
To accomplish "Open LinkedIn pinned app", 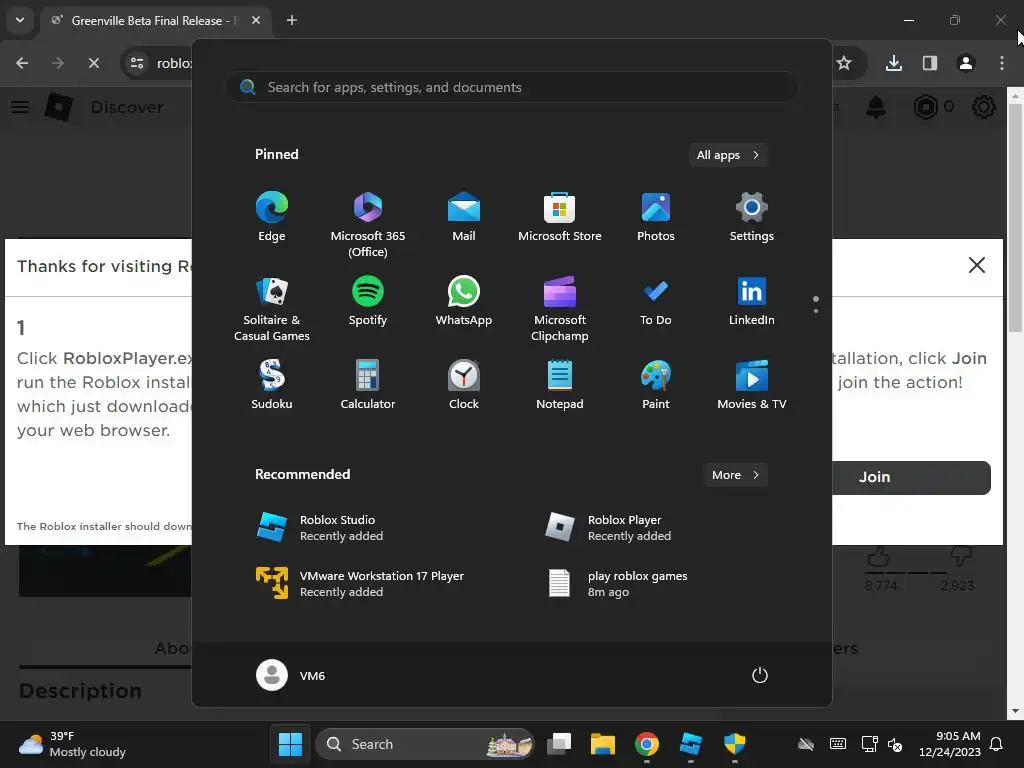I will click(x=752, y=301).
